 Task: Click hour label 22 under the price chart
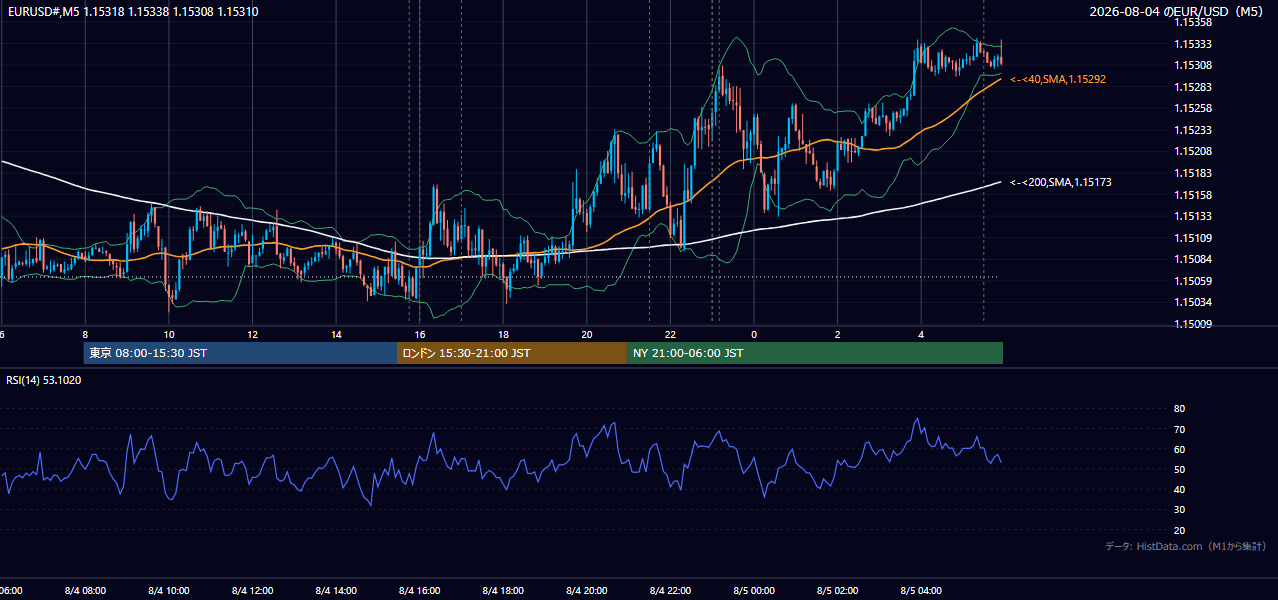(x=671, y=334)
